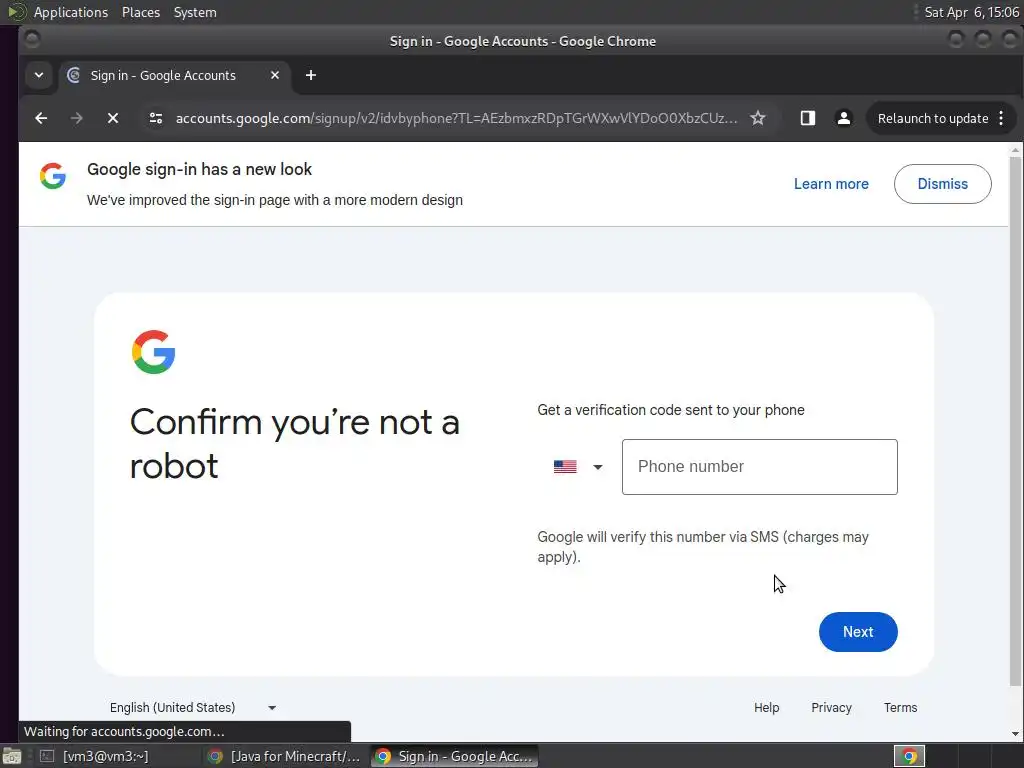Click the address bar URL
1024x768 pixels.
(456, 118)
